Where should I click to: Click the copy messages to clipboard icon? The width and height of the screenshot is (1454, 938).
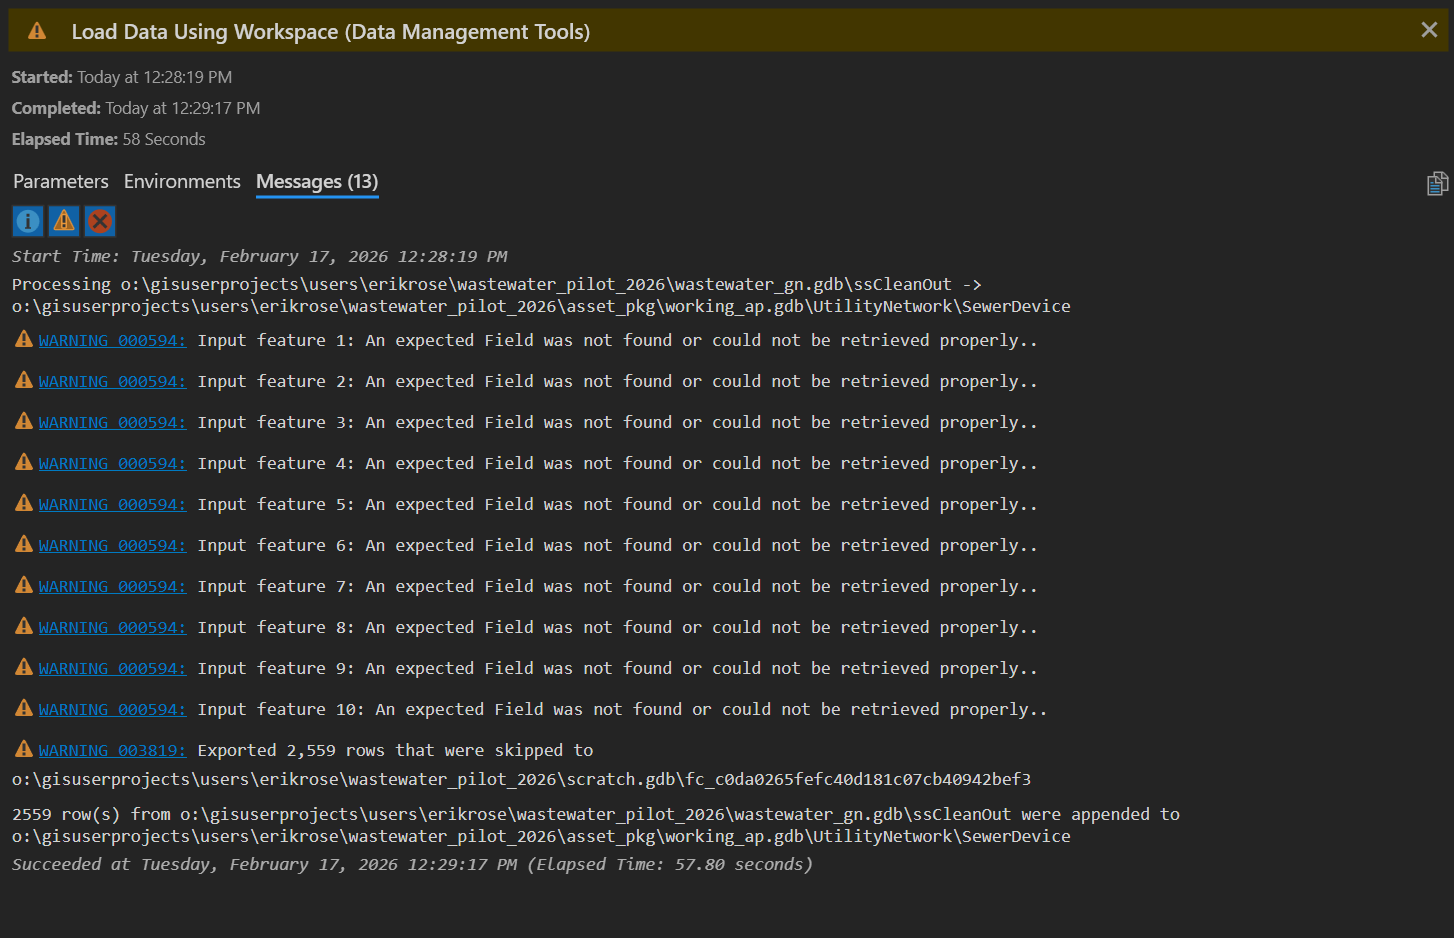pyautogui.click(x=1437, y=183)
